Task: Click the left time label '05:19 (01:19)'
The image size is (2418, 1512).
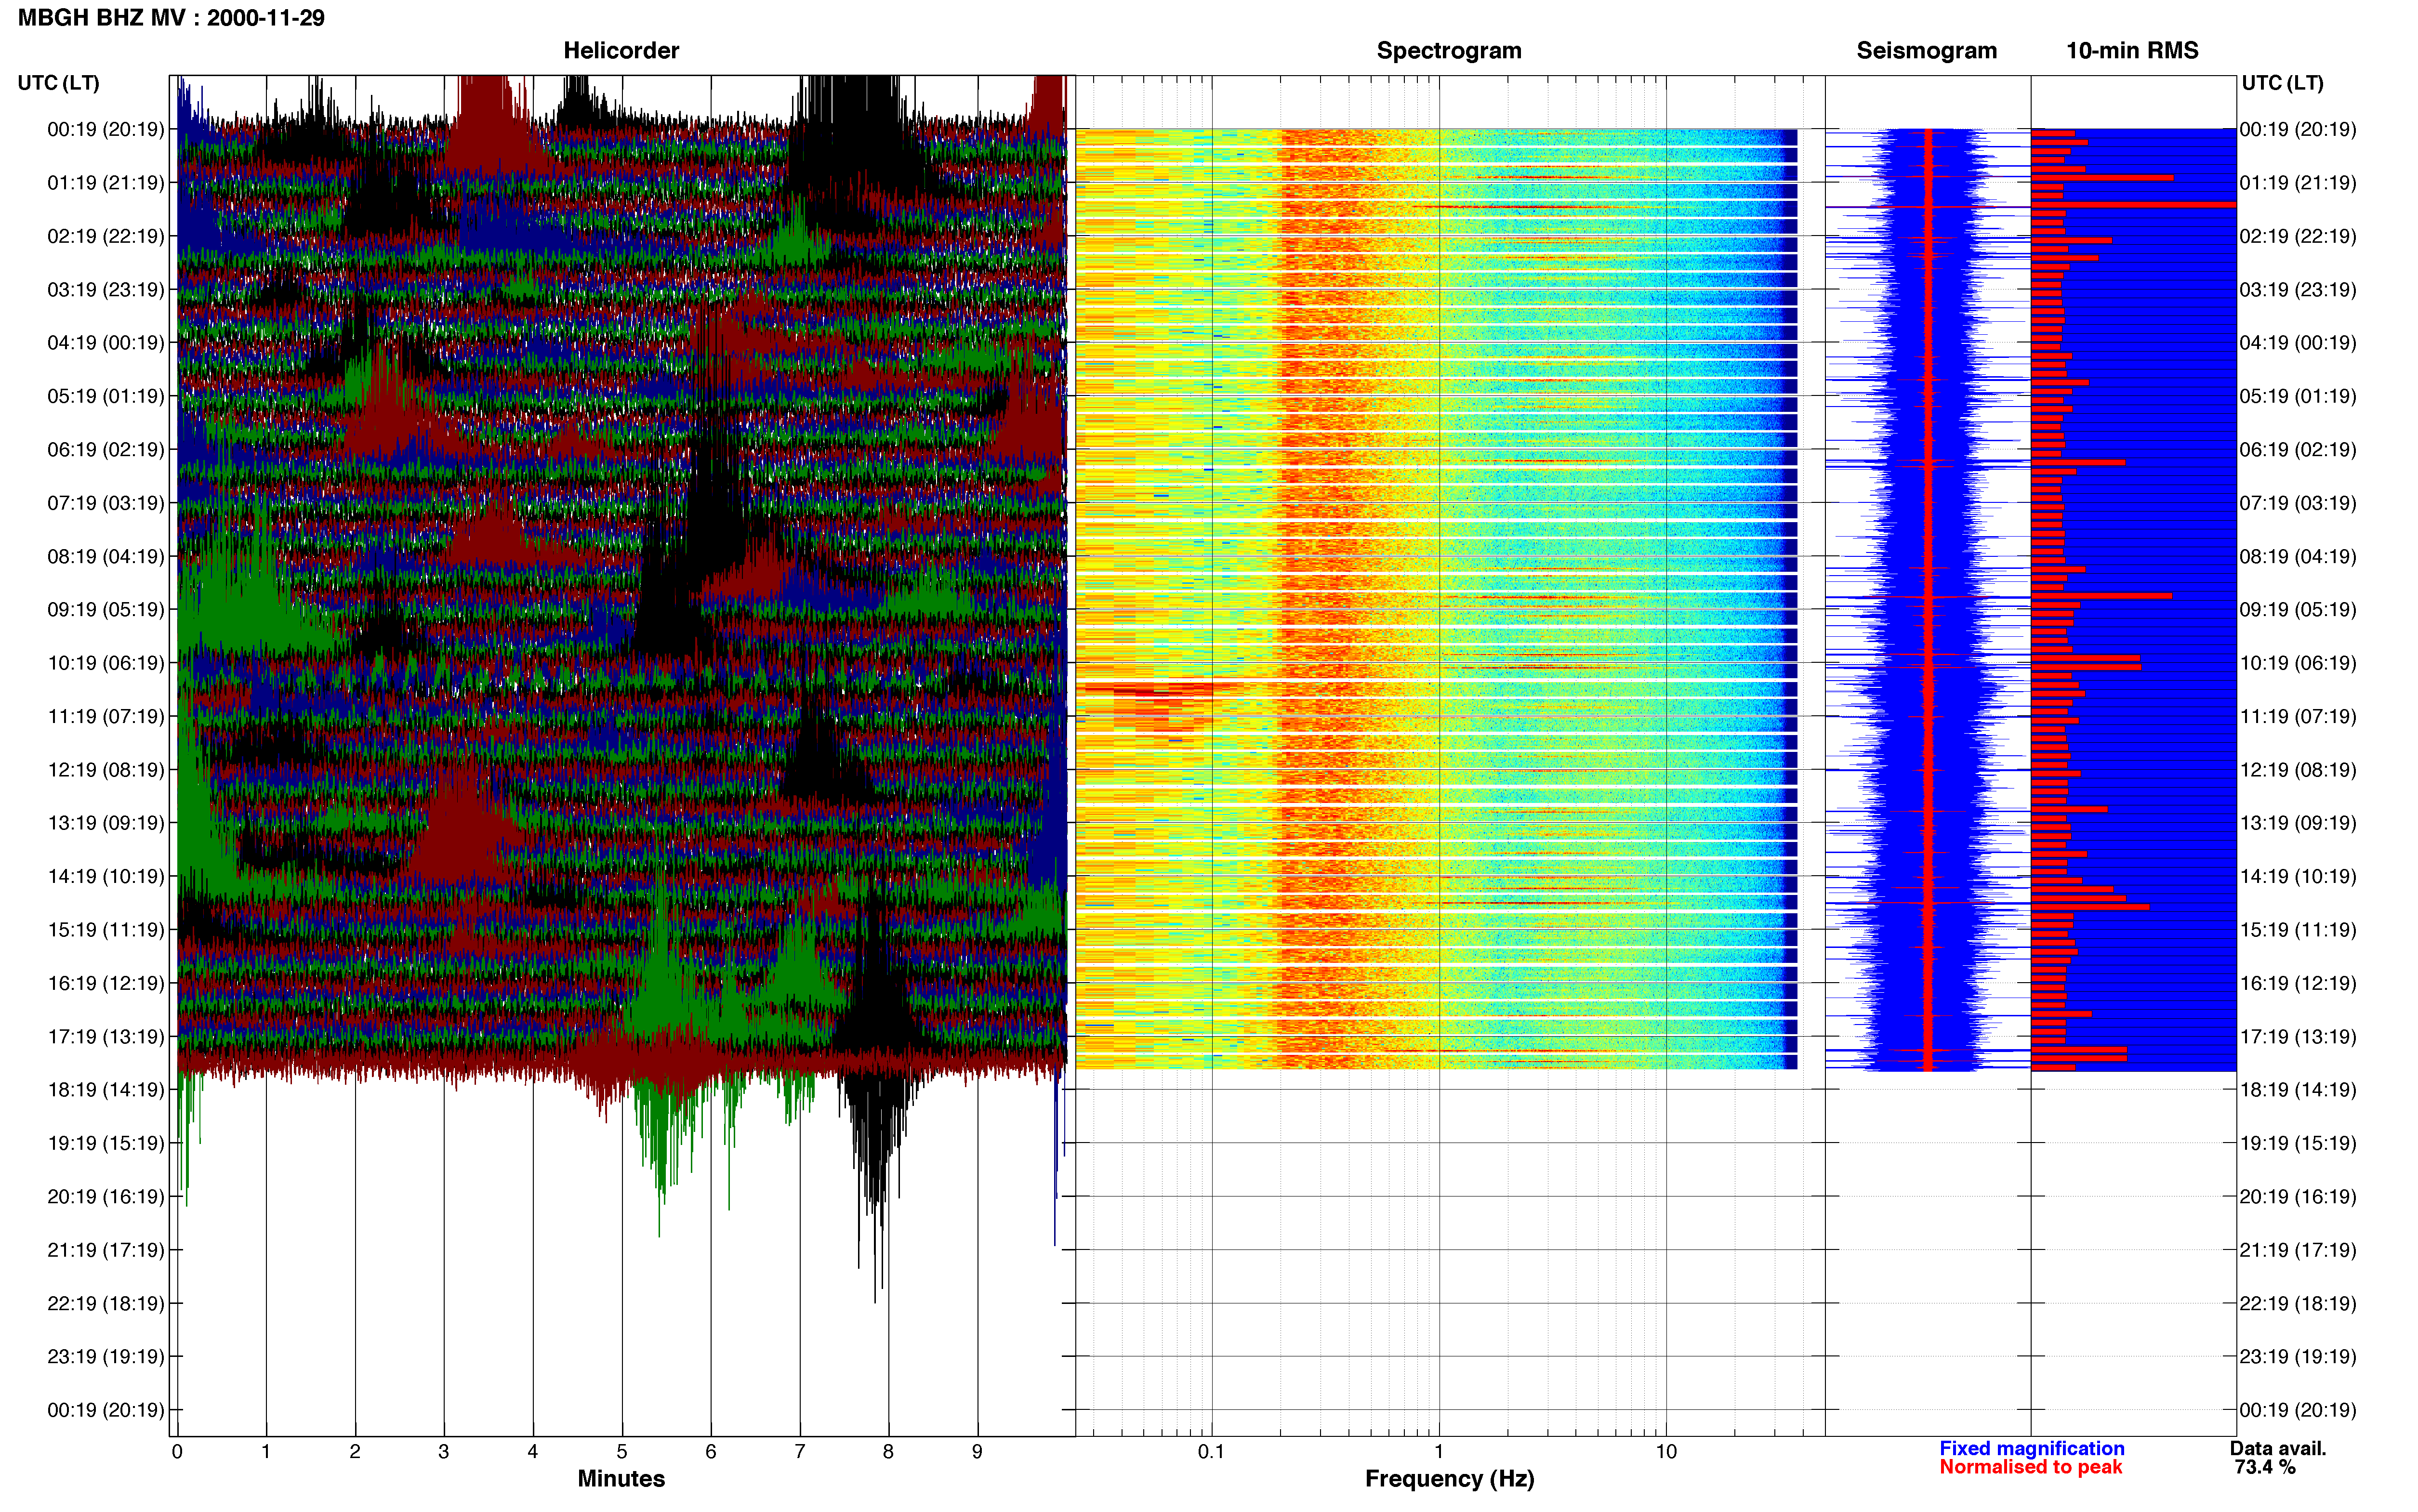Action: [106, 396]
